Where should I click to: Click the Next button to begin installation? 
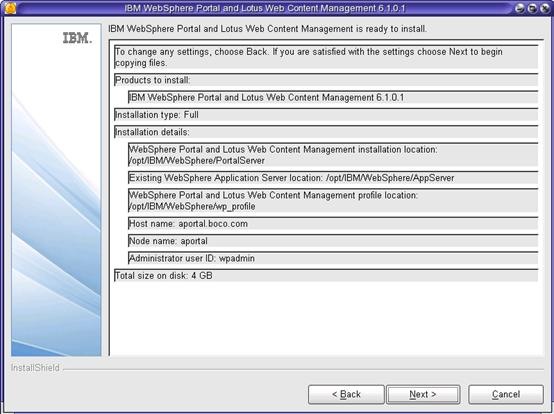click(x=423, y=394)
